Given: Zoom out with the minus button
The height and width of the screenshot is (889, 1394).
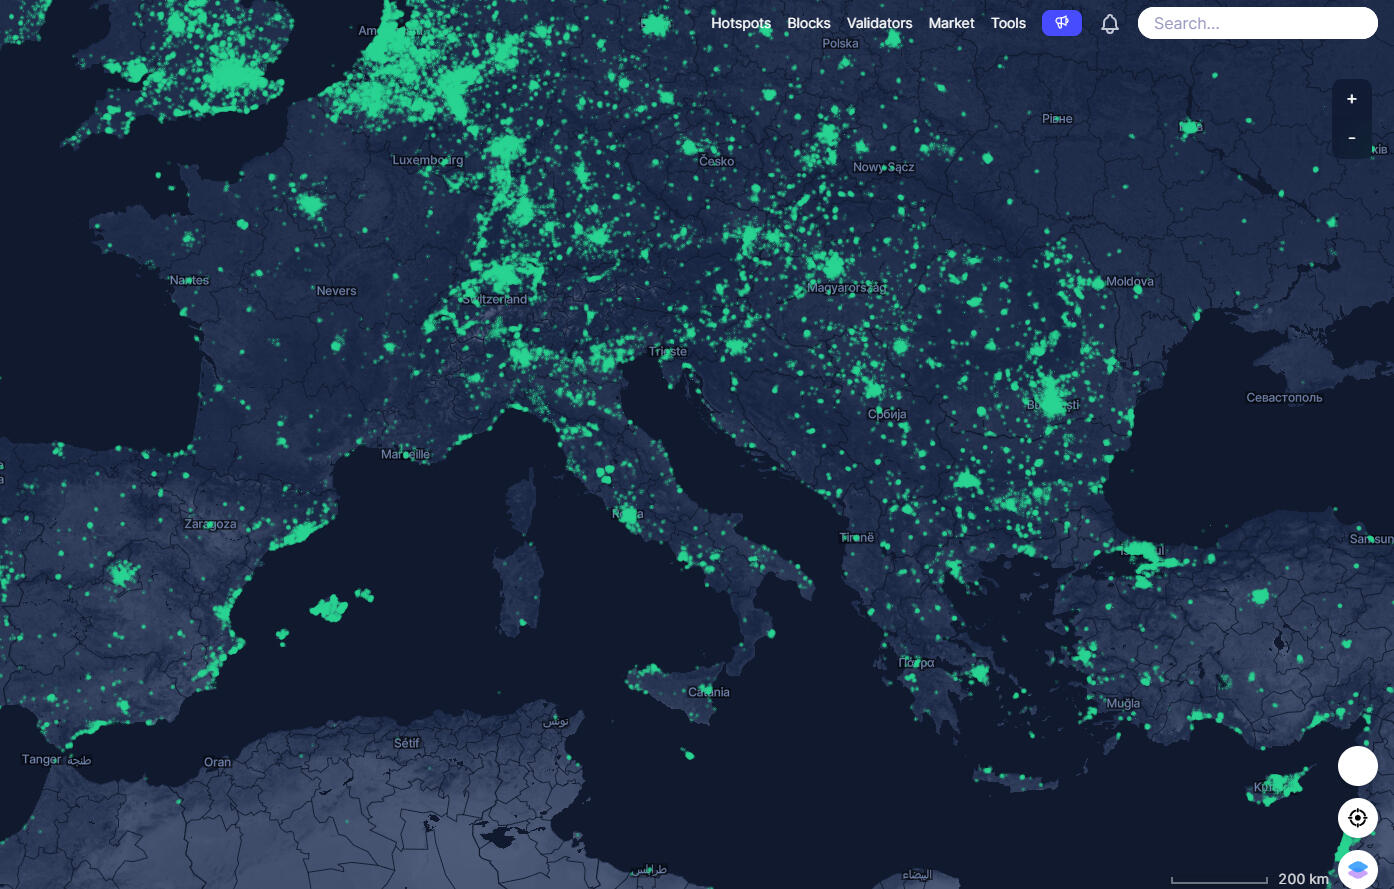Looking at the screenshot, I should [1351, 138].
